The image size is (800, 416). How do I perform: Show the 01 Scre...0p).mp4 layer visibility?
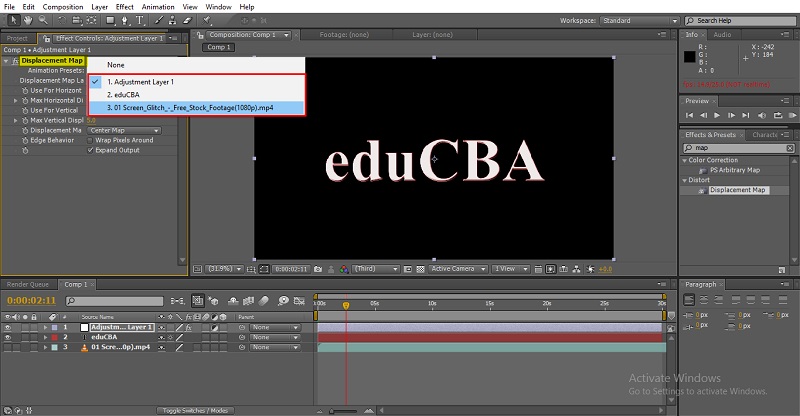click(7, 348)
